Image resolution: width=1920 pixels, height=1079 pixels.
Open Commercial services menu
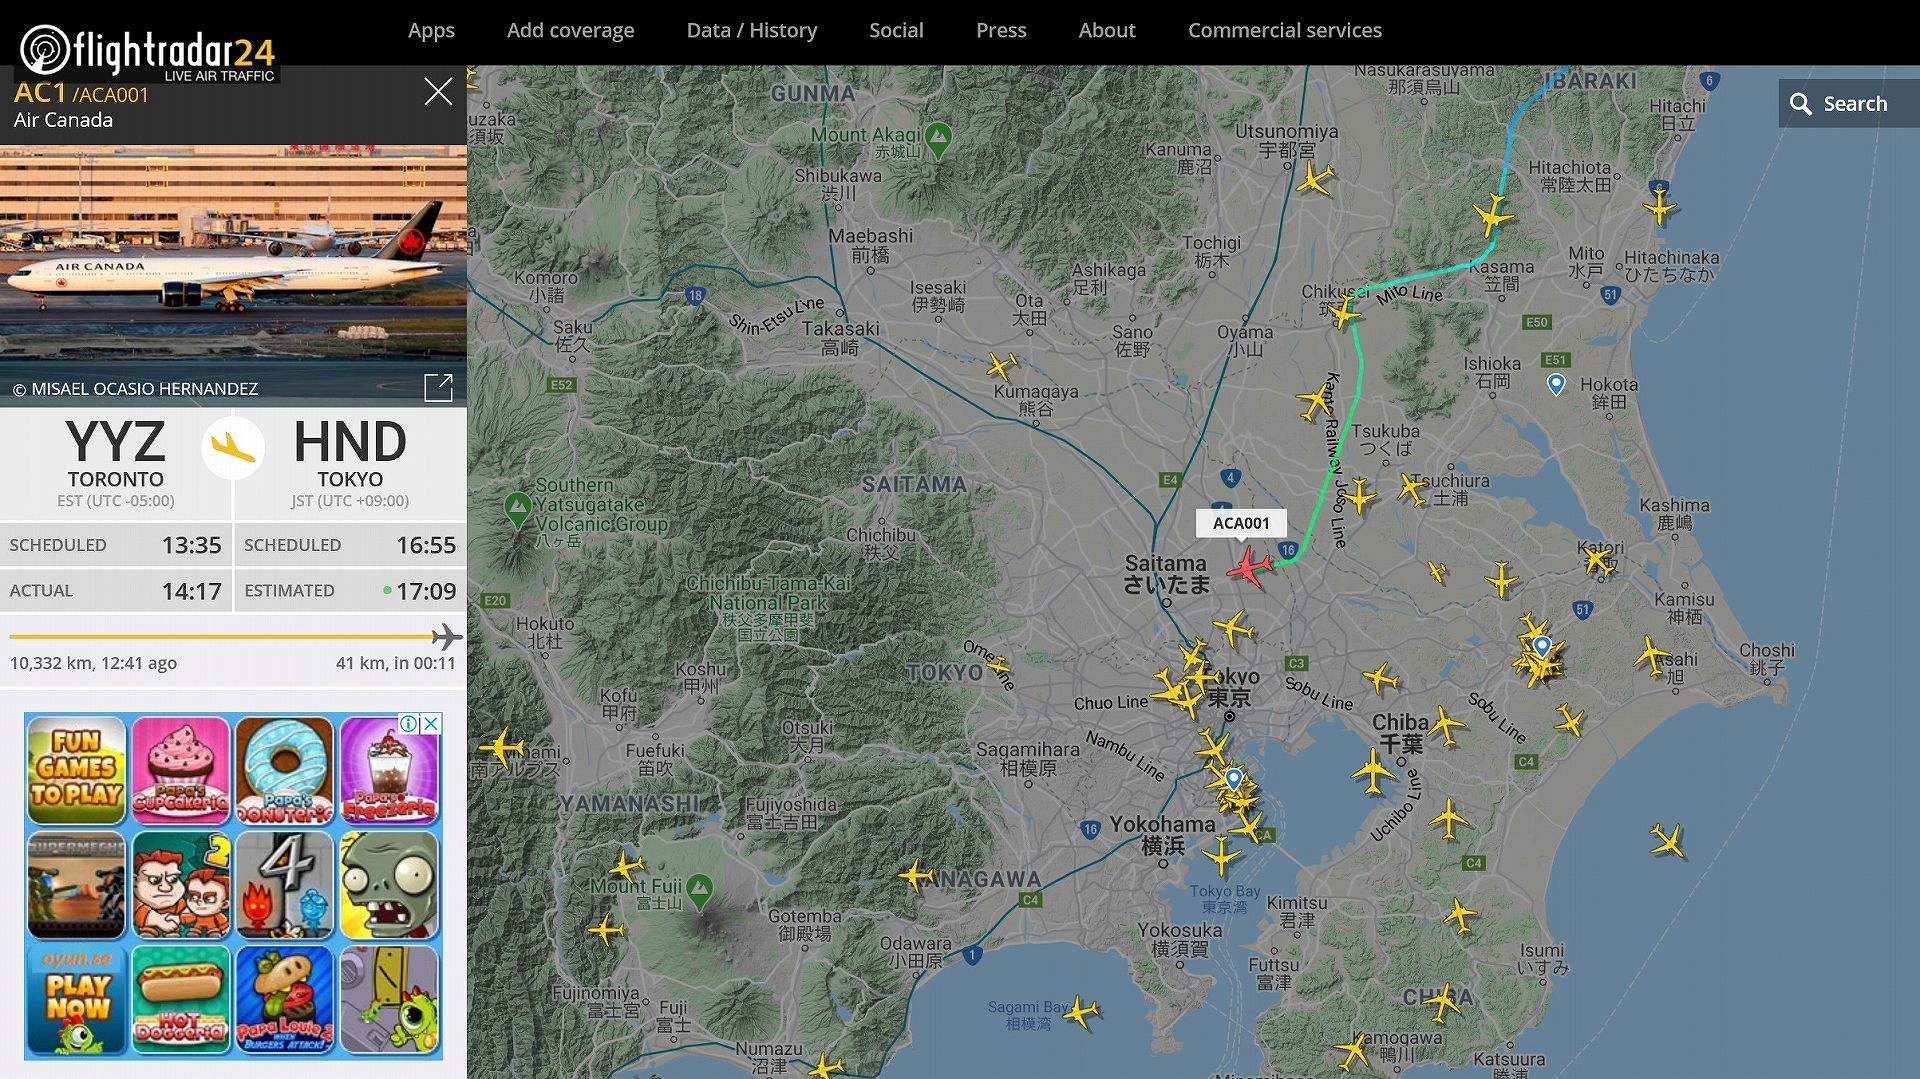(x=1285, y=30)
